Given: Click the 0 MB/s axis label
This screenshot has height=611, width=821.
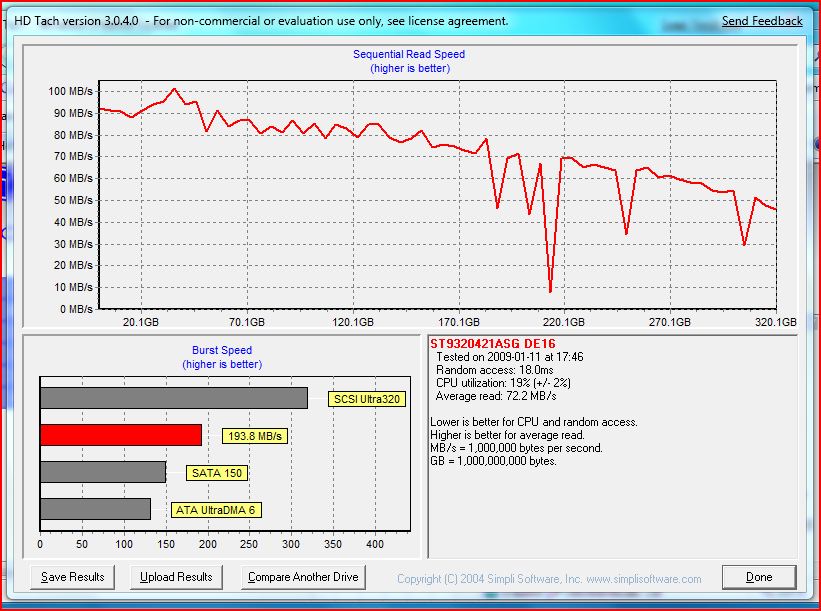Looking at the screenshot, I should click(76, 309).
